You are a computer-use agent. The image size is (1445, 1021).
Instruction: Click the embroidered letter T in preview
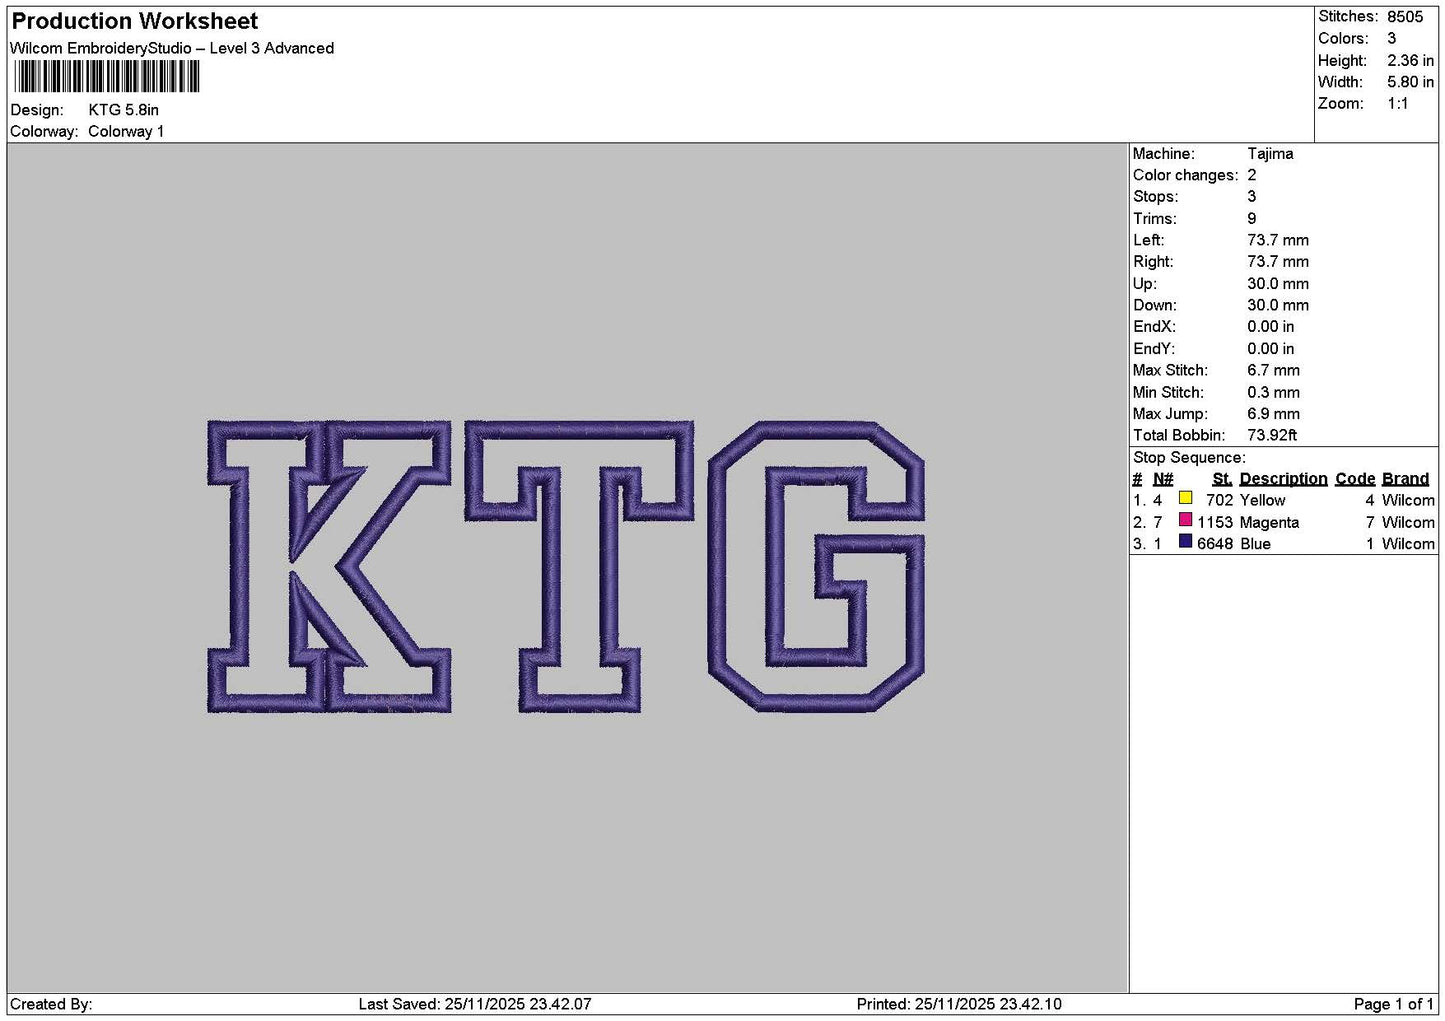(x=579, y=567)
